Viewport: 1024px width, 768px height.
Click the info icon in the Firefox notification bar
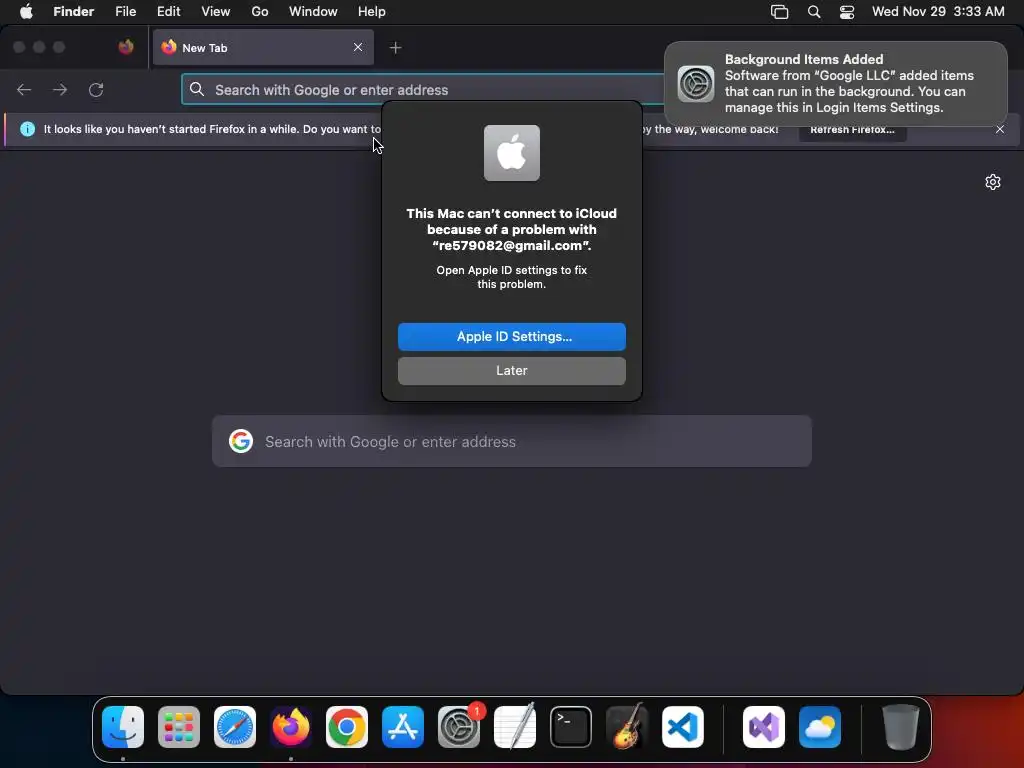pyautogui.click(x=27, y=129)
